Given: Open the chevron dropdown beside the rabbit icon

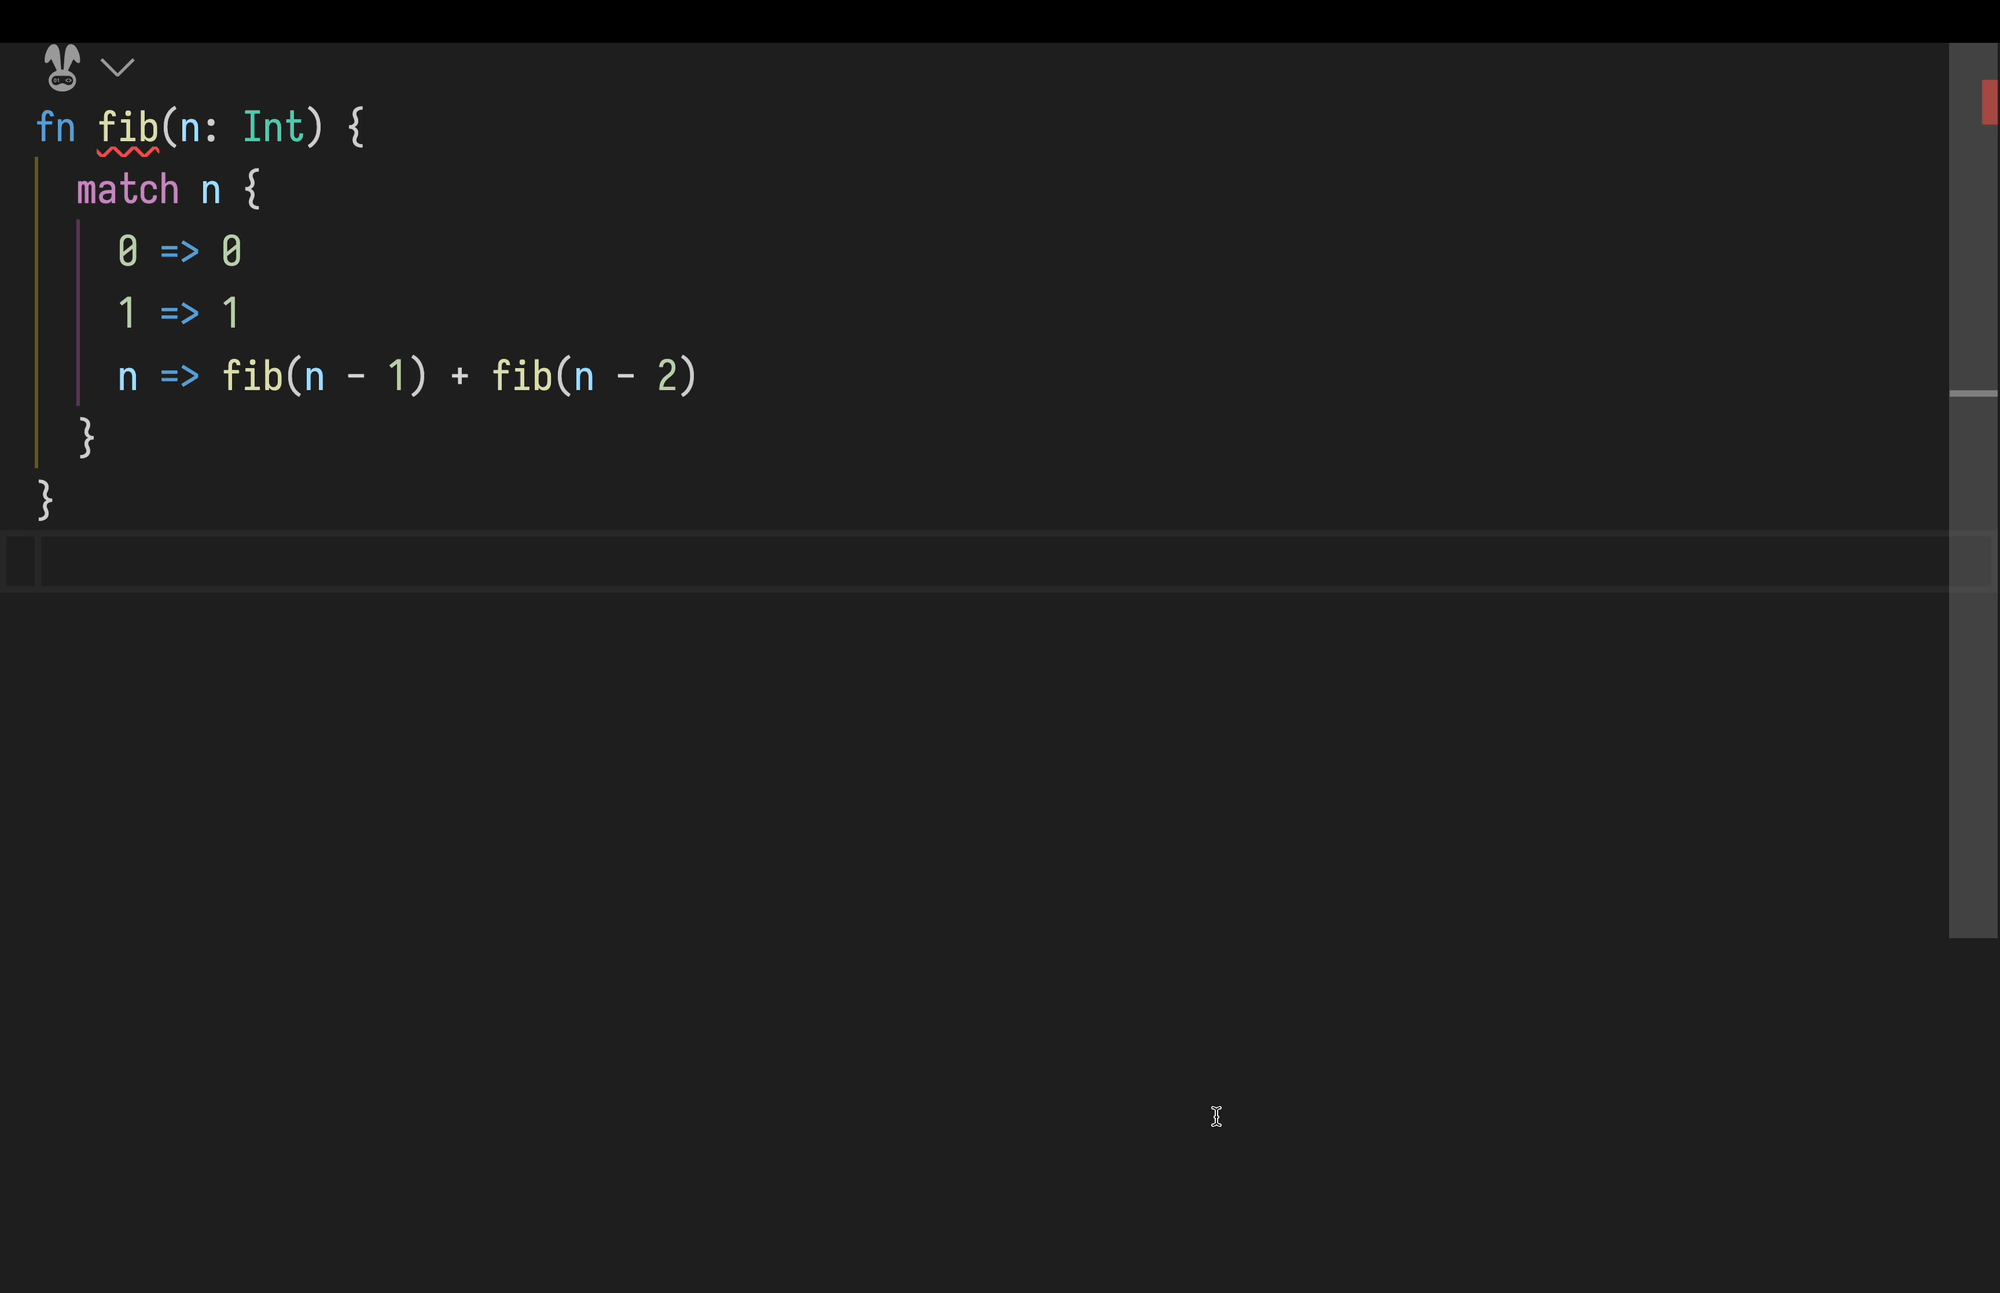Looking at the screenshot, I should pos(117,67).
